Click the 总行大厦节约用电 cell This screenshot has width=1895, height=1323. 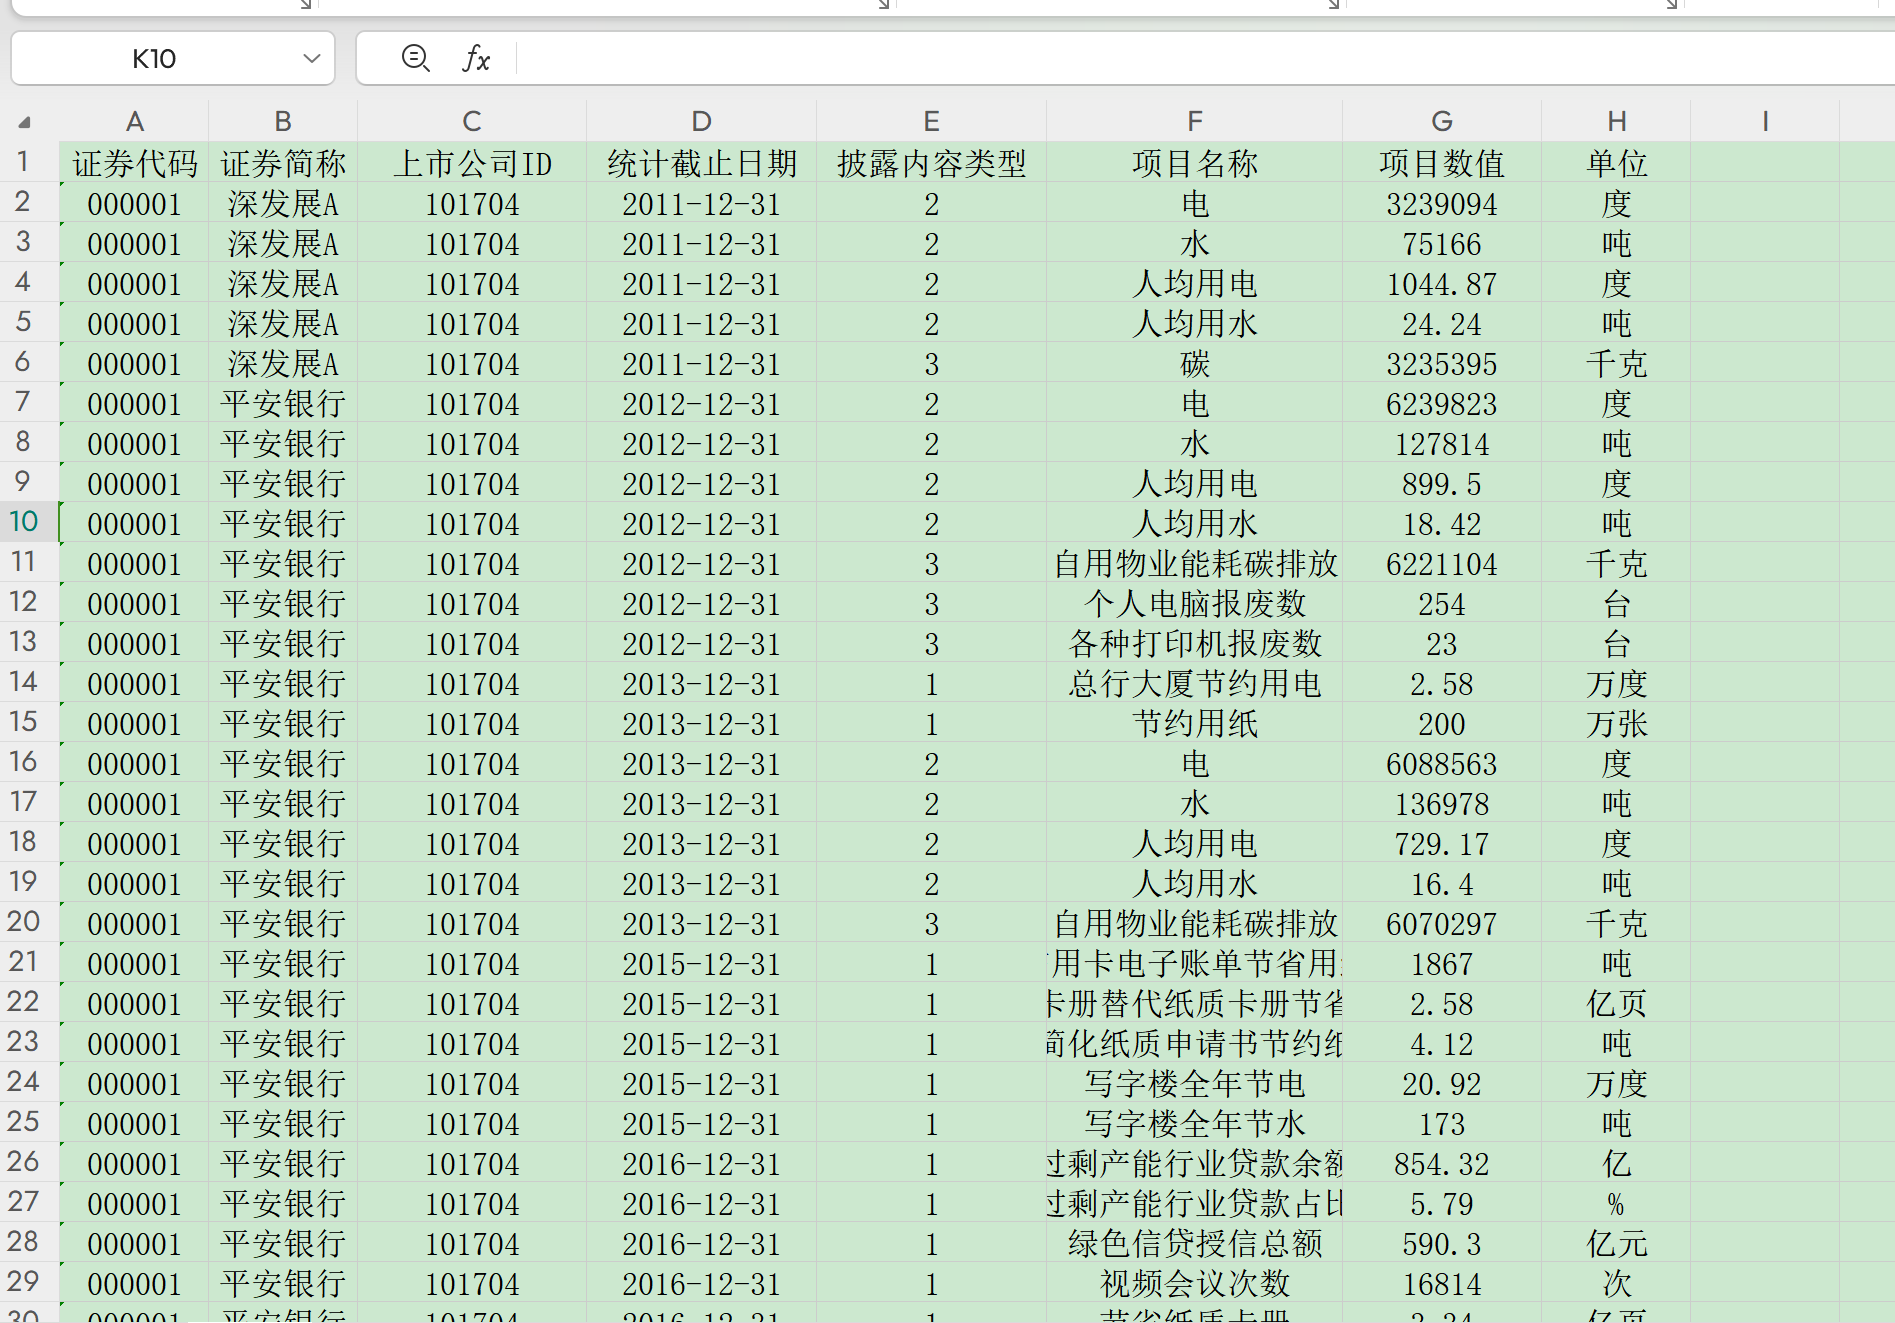click(x=1194, y=683)
